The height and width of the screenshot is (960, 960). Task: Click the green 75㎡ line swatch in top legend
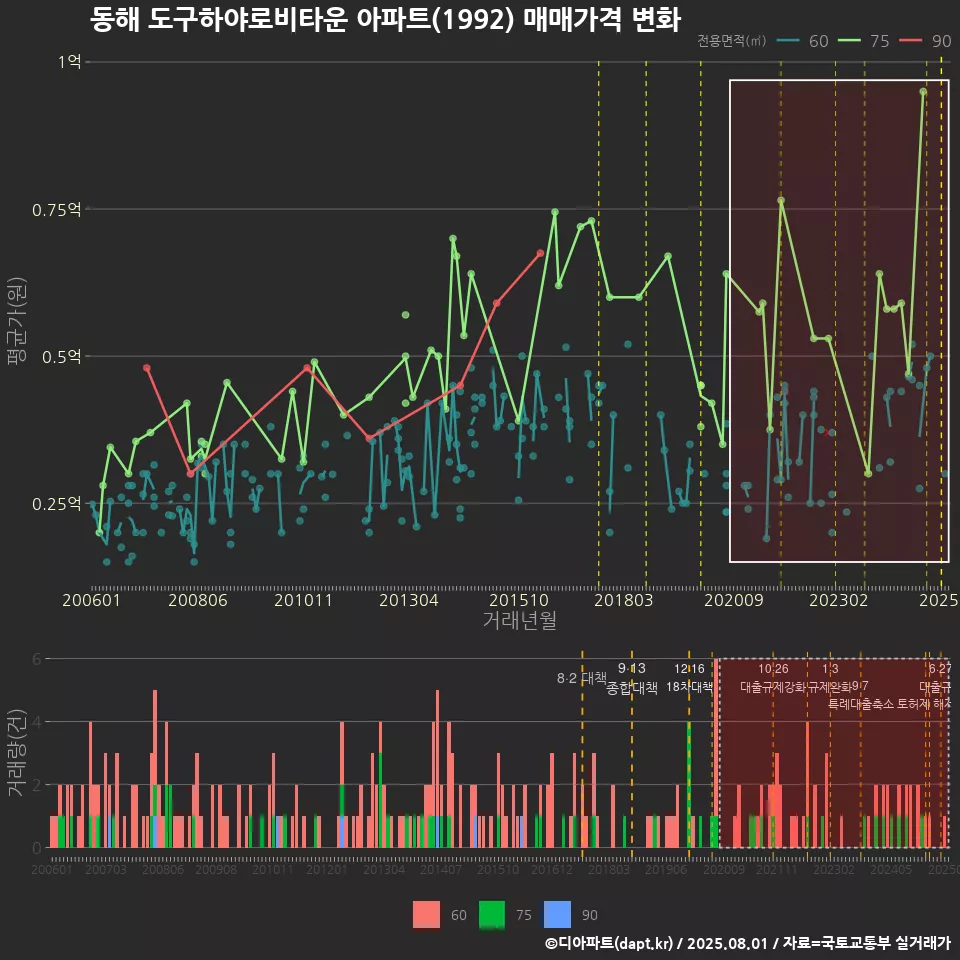tap(849, 41)
